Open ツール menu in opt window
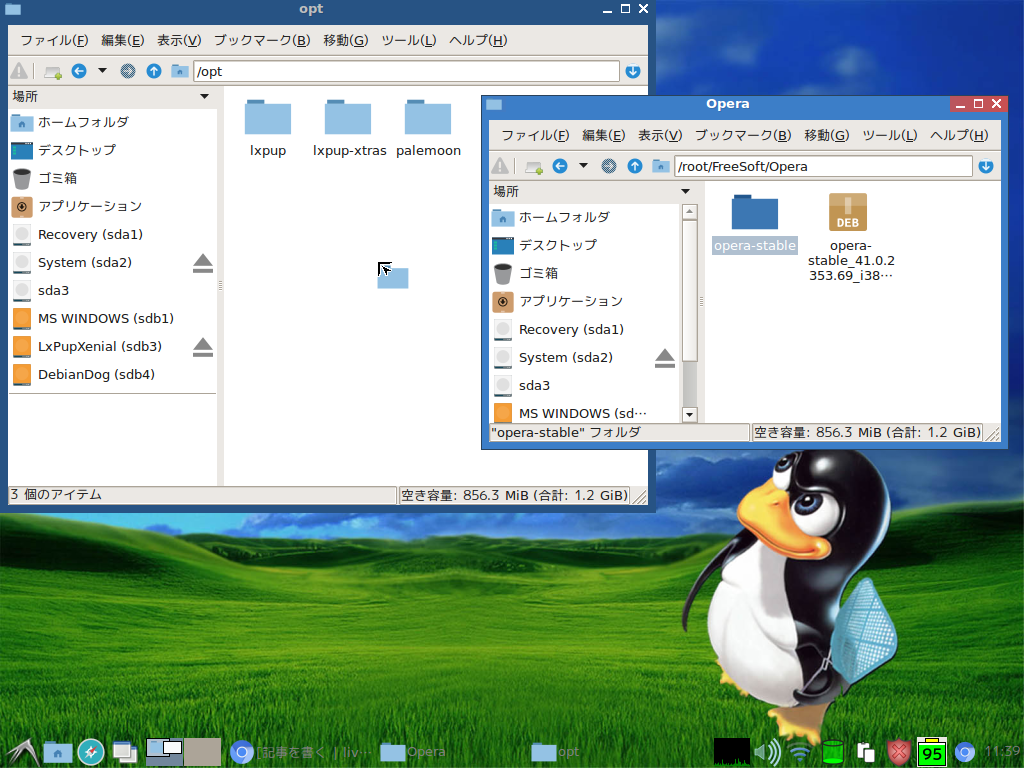 (x=408, y=40)
